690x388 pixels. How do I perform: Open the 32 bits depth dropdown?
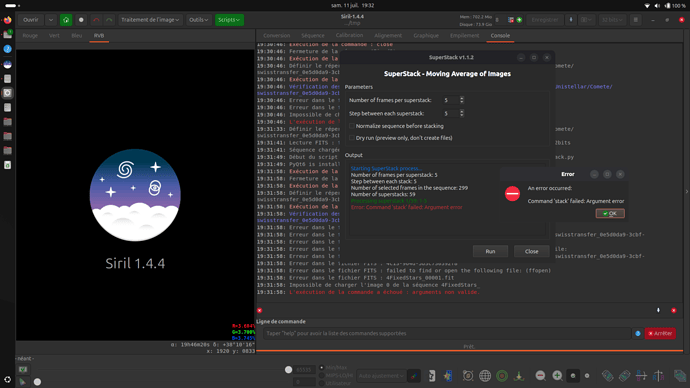point(612,20)
